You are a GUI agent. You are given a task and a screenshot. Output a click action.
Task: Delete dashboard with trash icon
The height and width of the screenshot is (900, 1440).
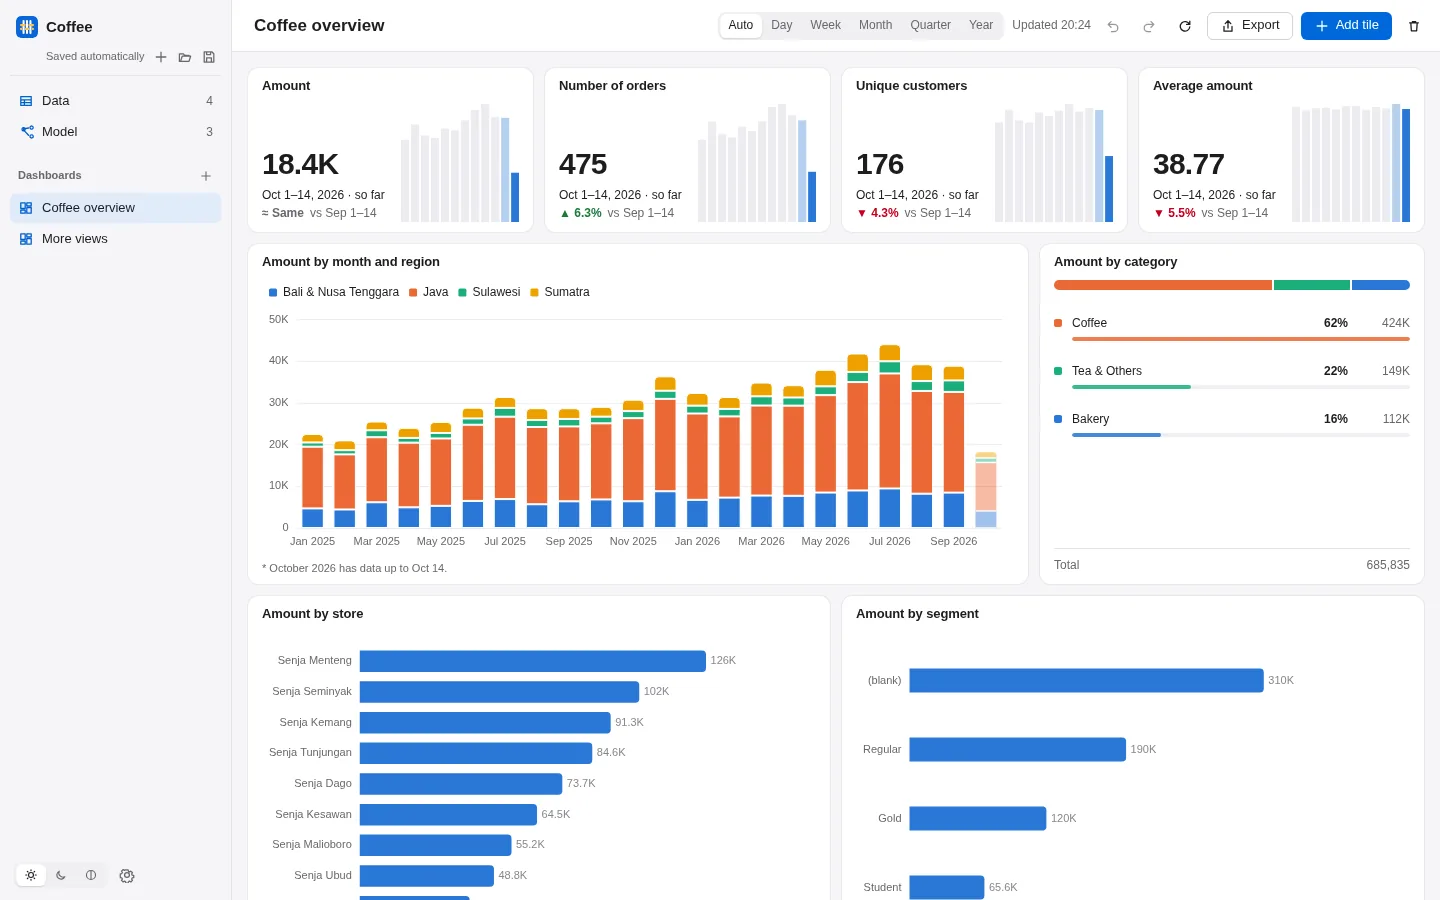point(1414,26)
